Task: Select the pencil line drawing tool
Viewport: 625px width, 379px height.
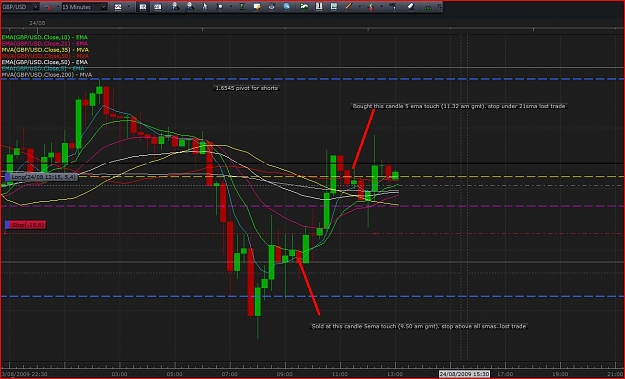Action: pos(349,7)
